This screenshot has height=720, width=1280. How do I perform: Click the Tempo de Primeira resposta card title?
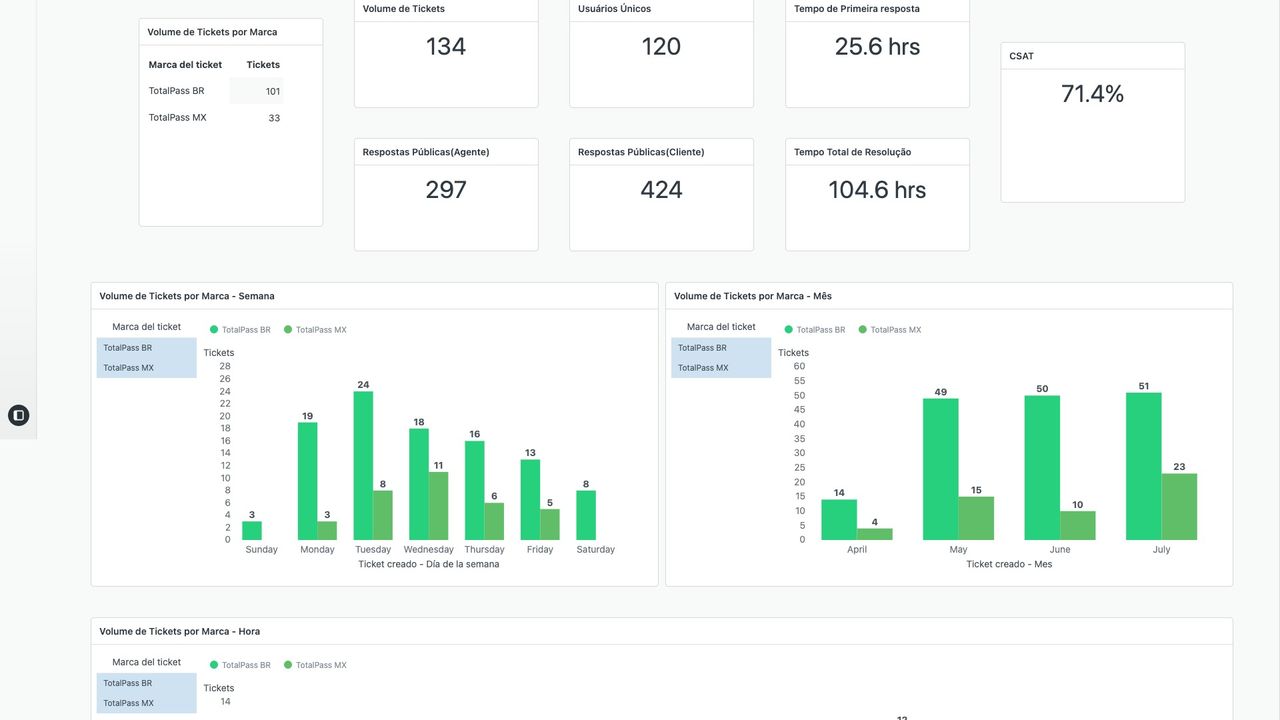[857, 9]
